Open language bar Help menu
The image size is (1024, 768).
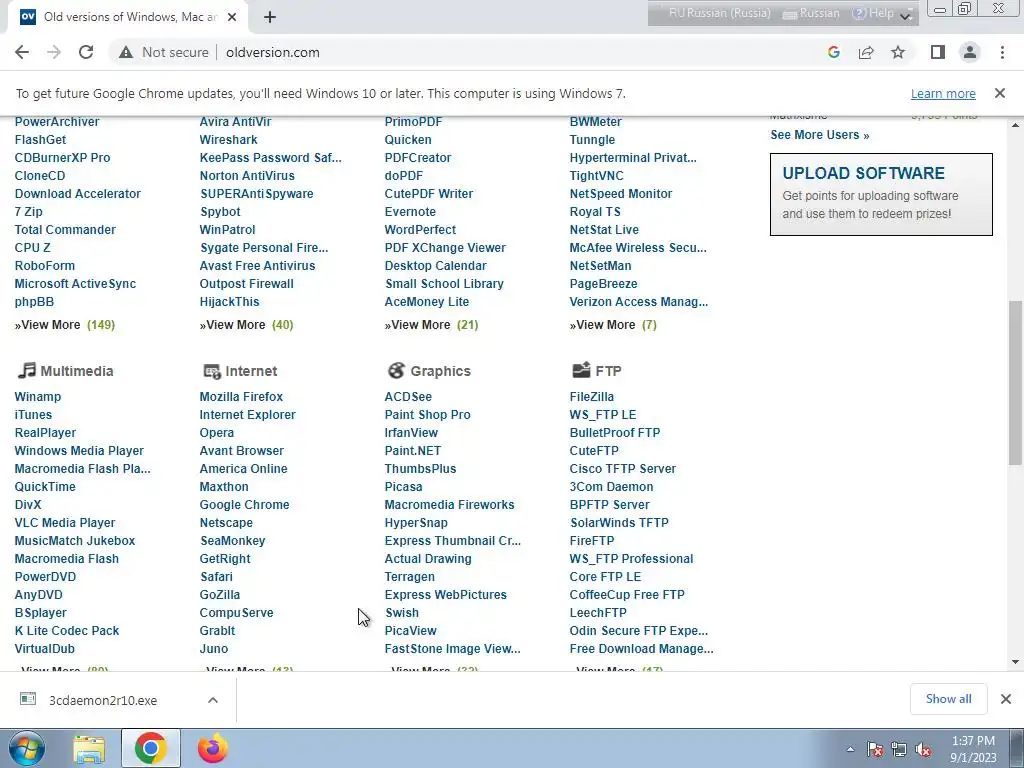pyautogui.click(x=874, y=13)
